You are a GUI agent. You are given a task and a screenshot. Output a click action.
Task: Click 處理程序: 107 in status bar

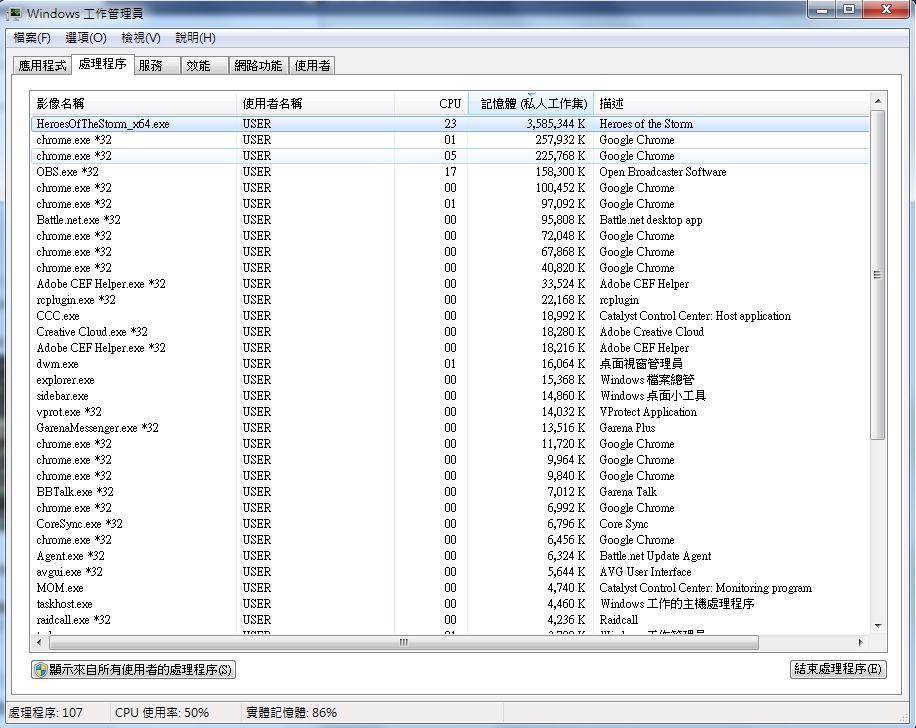[x=45, y=713]
